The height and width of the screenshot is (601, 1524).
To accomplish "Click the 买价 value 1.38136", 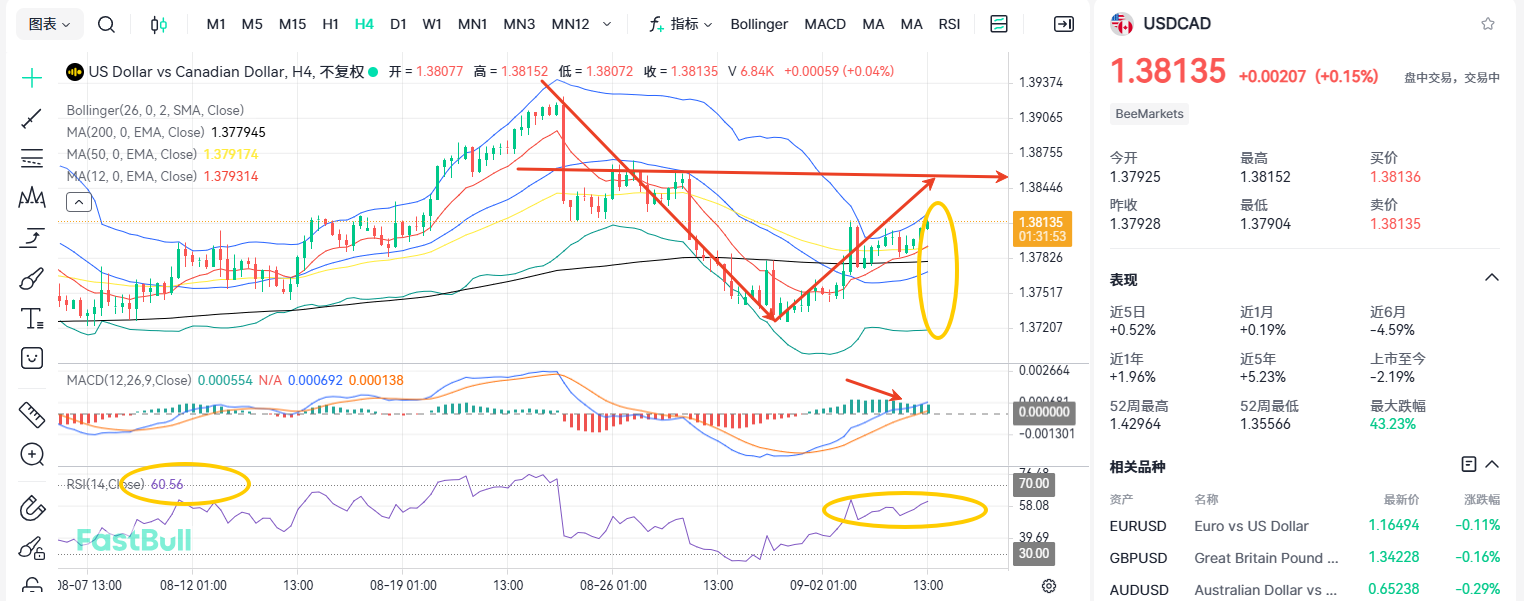I will pos(1393,177).
